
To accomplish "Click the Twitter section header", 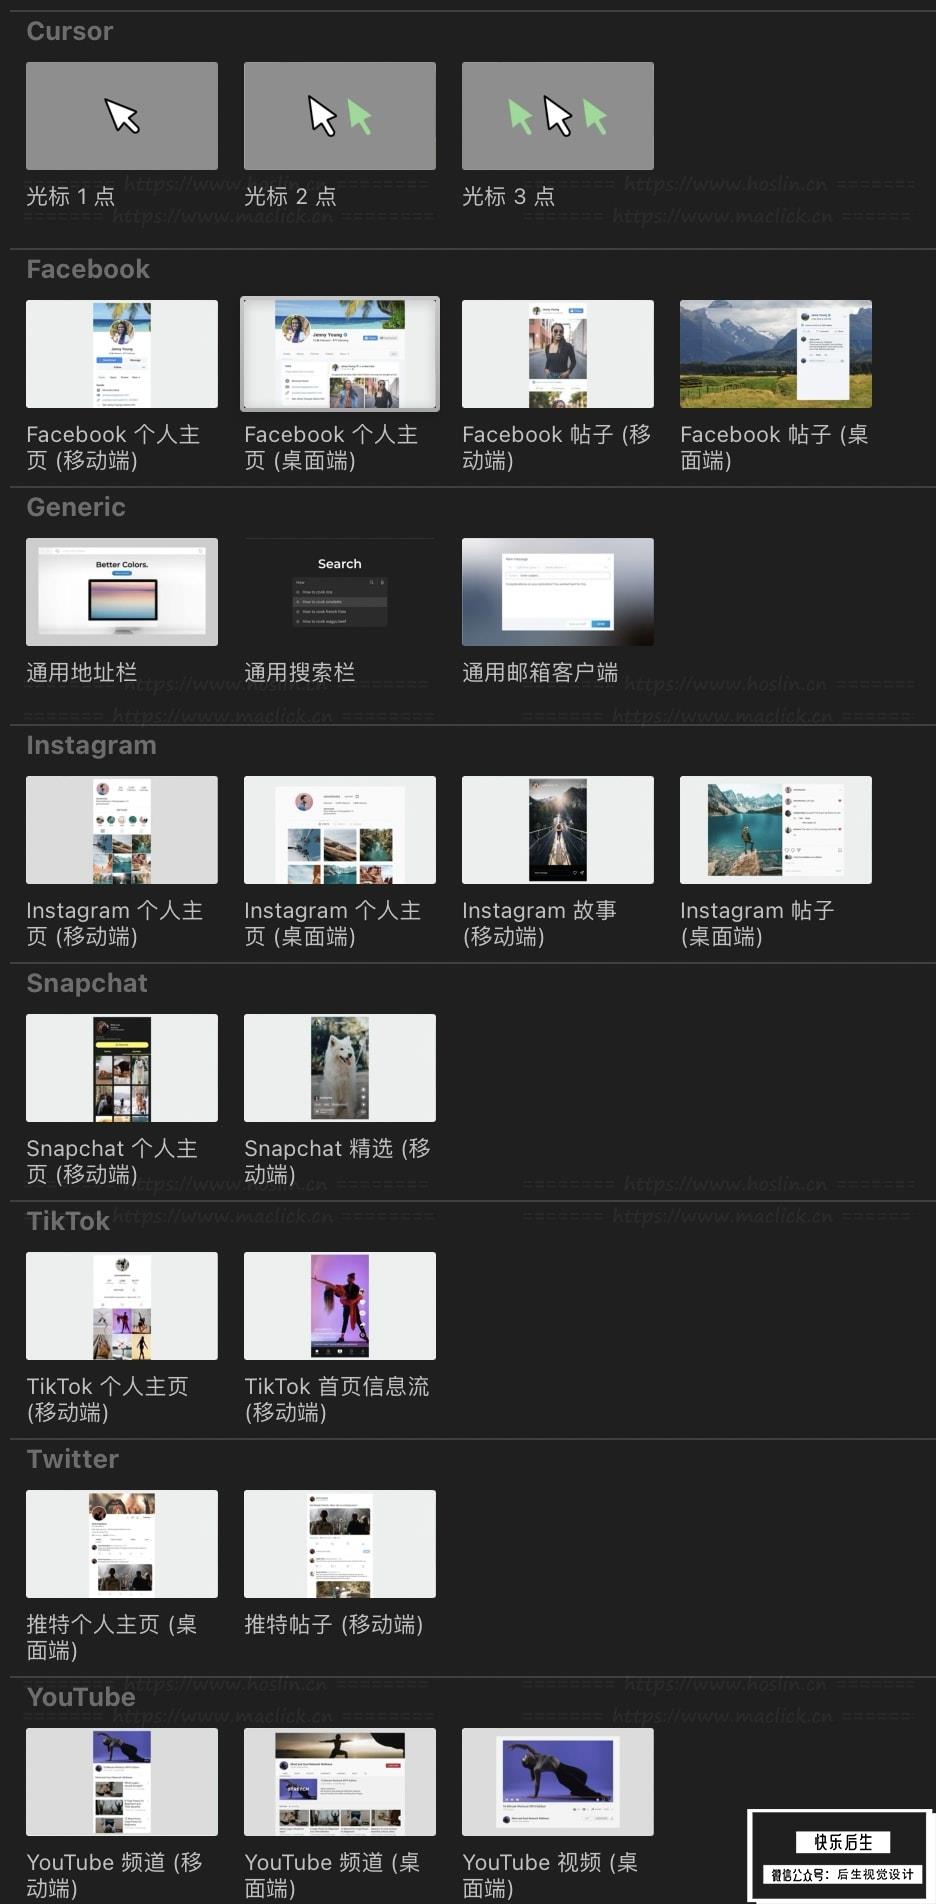I will (72, 1459).
